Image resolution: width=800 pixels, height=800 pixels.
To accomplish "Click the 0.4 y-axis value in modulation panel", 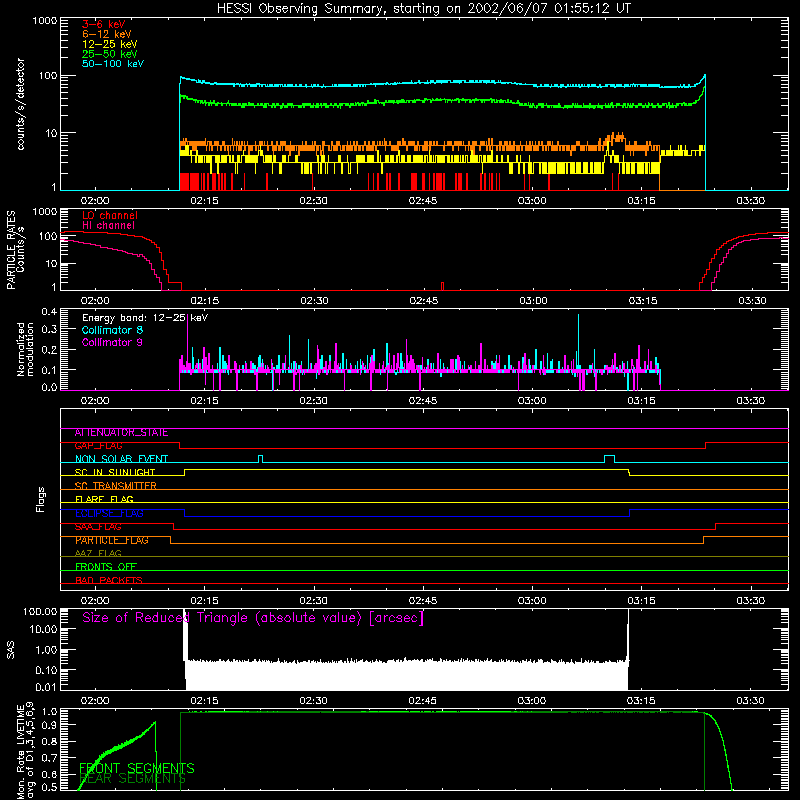I will click(49, 312).
